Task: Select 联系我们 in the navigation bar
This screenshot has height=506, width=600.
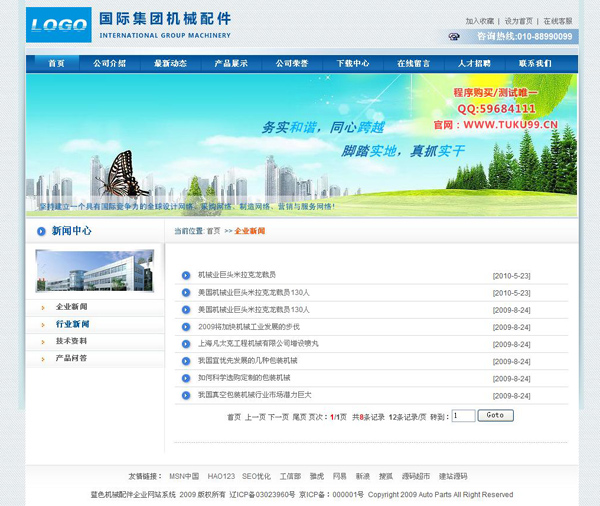Action: click(535, 64)
